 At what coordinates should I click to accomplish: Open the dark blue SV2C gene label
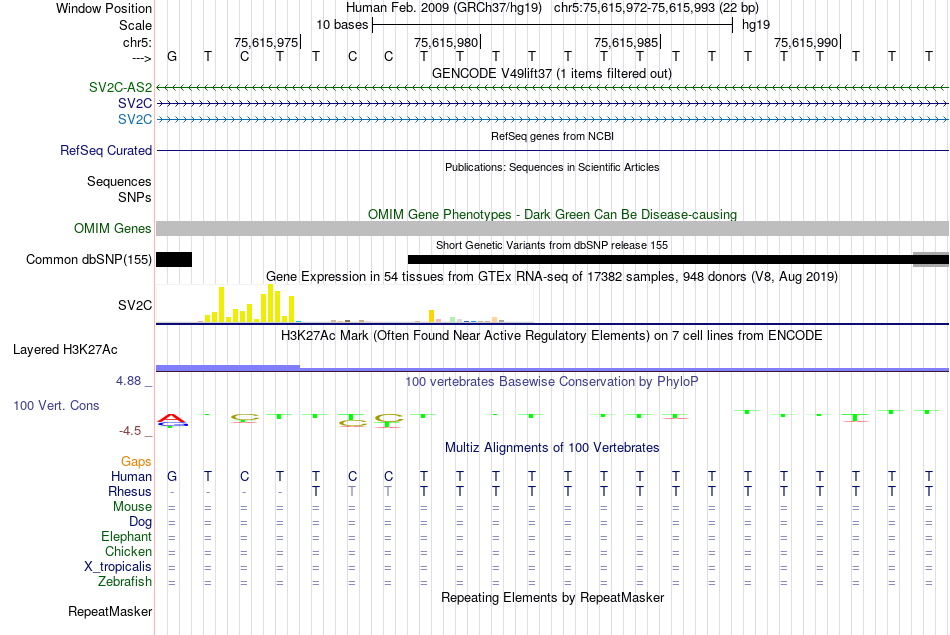[135, 103]
